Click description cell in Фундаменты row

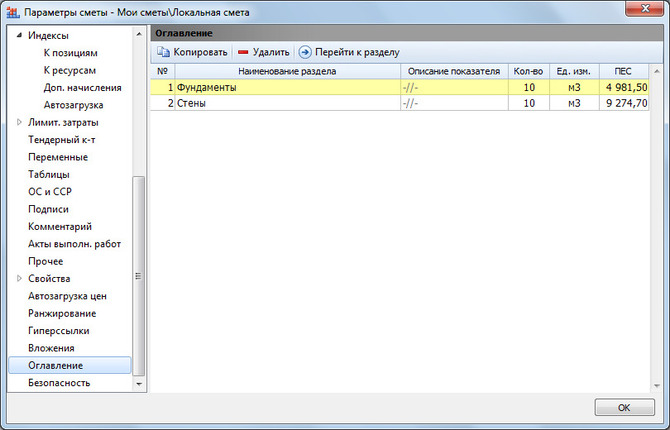(x=454, y=87)
